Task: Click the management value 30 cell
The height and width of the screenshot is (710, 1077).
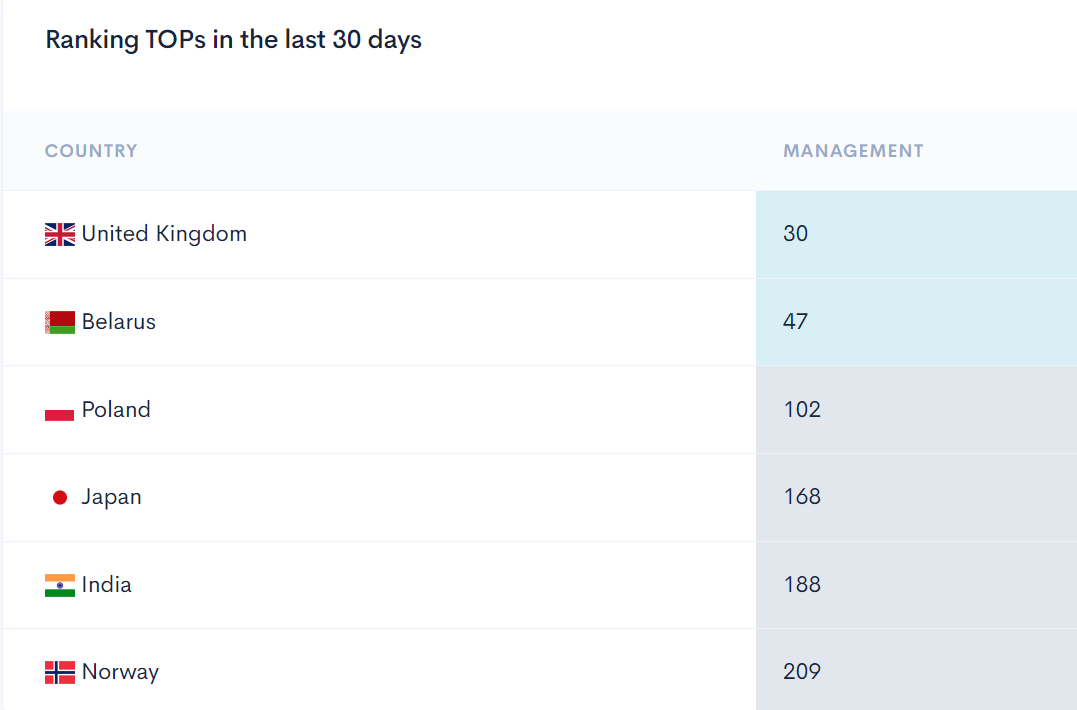Action: point(916,234)
